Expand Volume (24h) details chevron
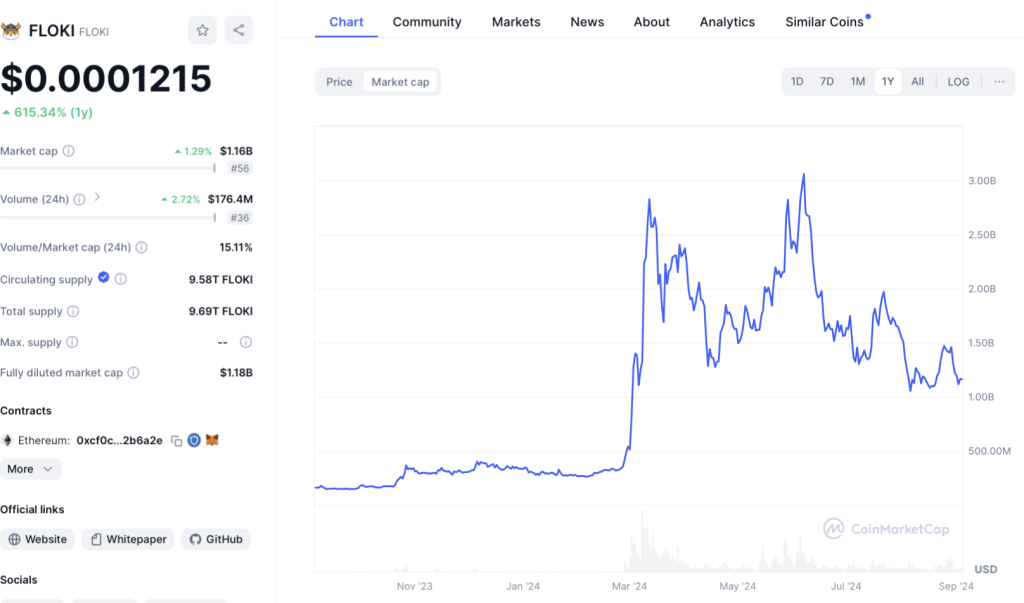The width and height of the screenshot is (1024, 603). click(97, 198)
